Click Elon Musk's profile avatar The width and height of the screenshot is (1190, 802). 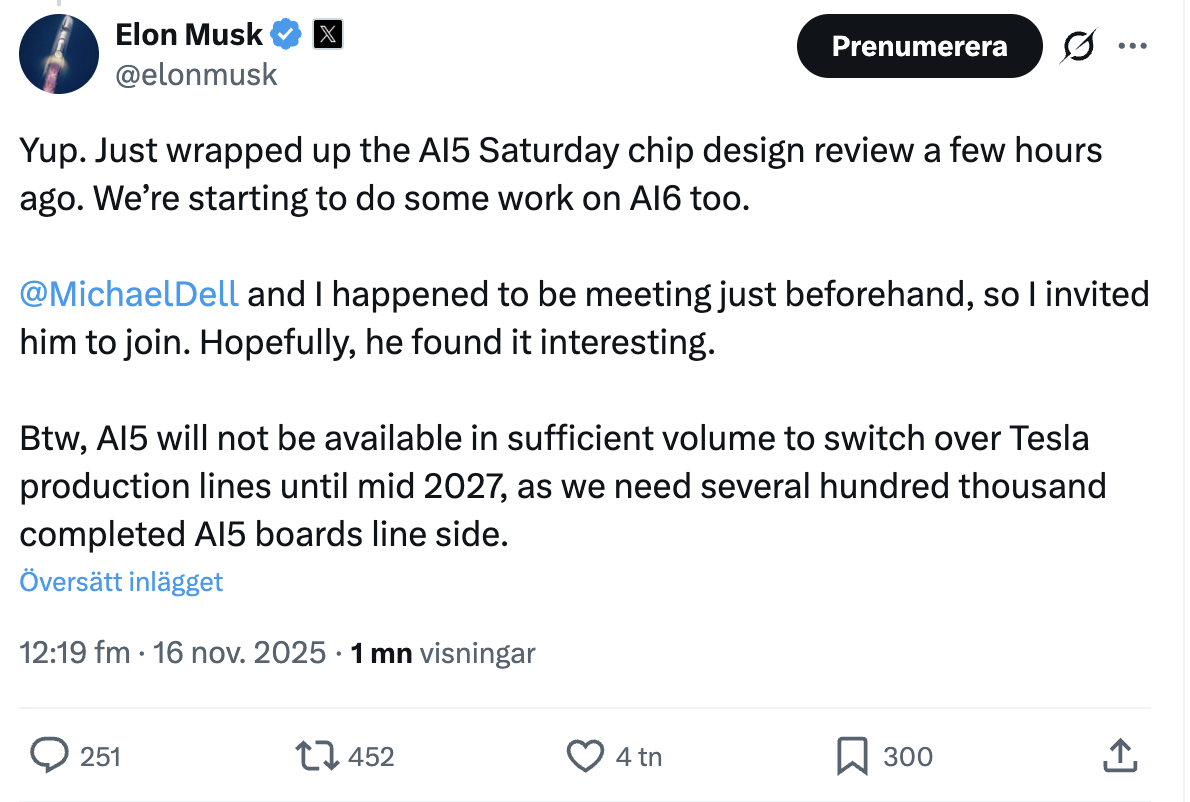pos(58,56)
